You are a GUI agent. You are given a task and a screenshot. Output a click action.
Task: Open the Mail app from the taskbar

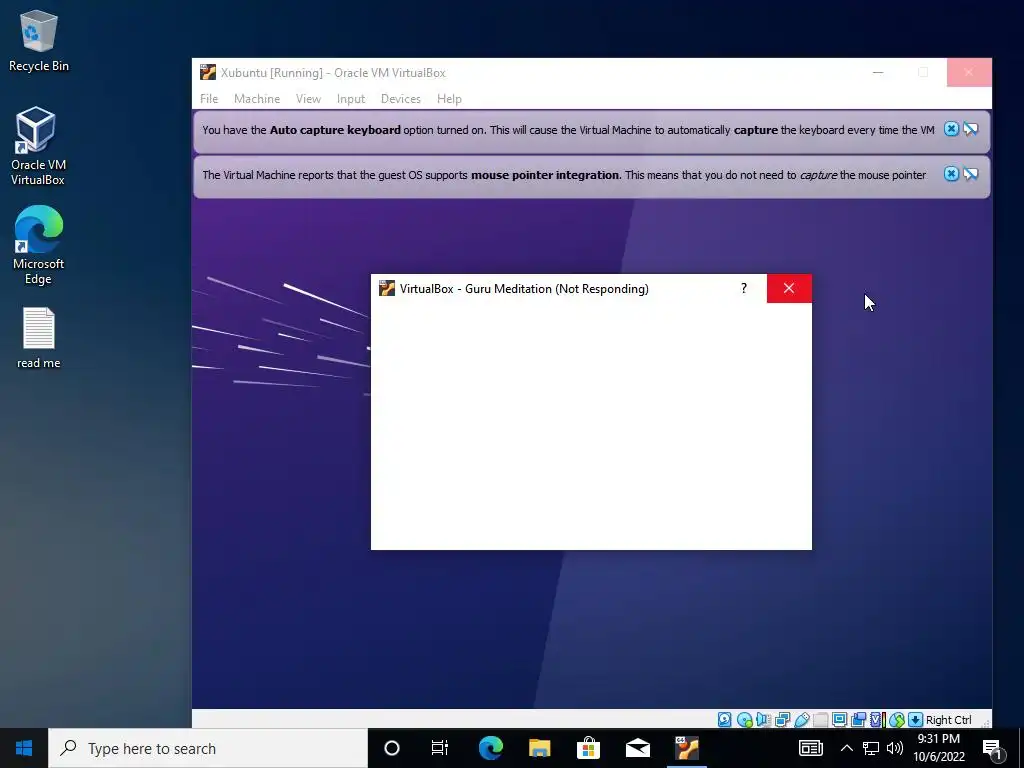637,748
